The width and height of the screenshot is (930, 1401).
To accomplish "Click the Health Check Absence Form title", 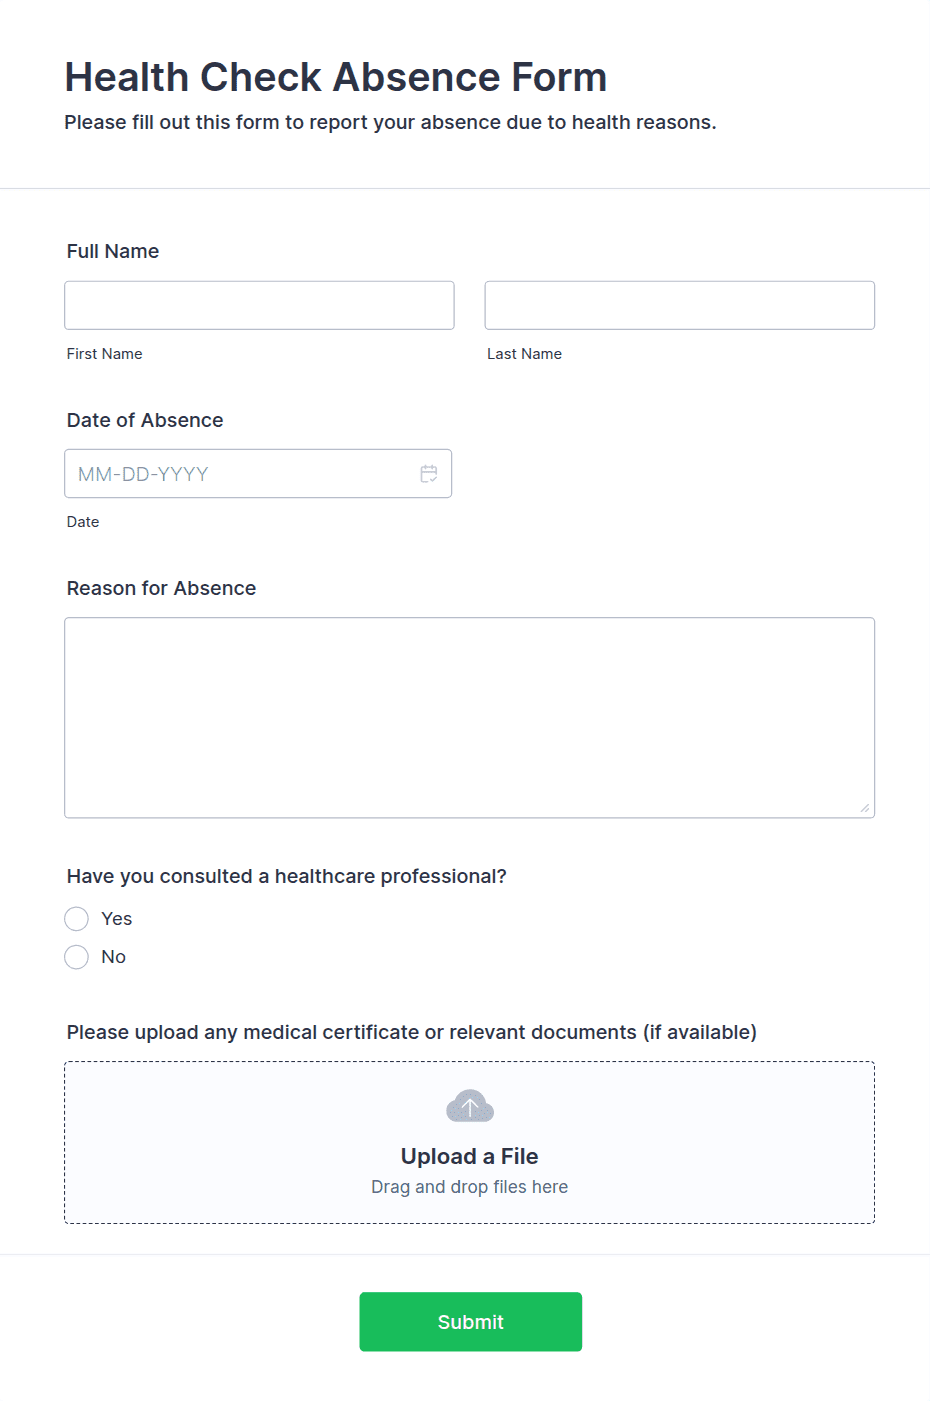I will point(335,77).
